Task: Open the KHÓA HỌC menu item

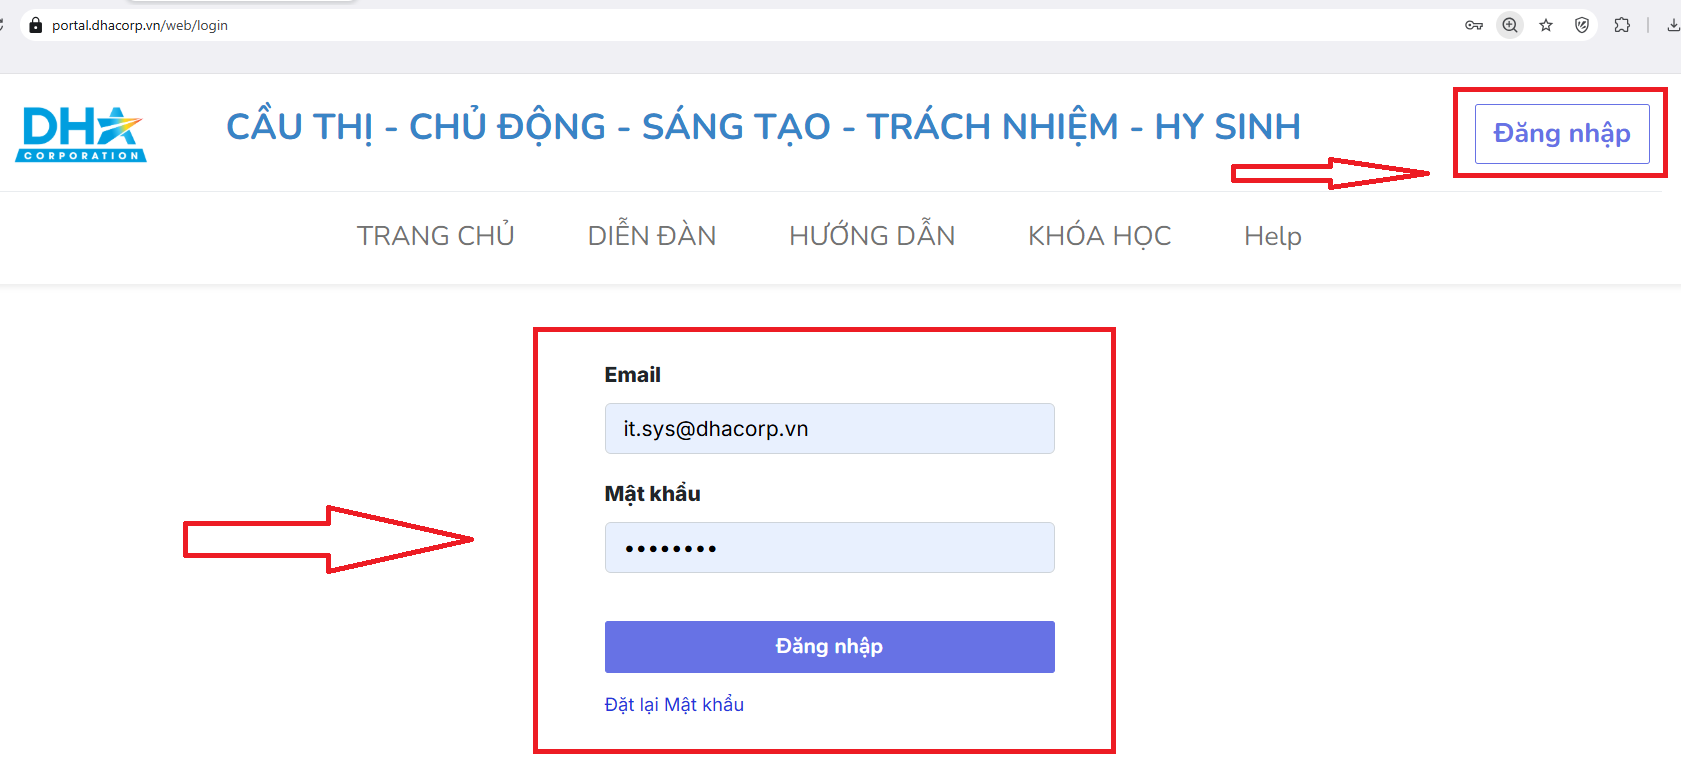Action: click(1099, 236)
